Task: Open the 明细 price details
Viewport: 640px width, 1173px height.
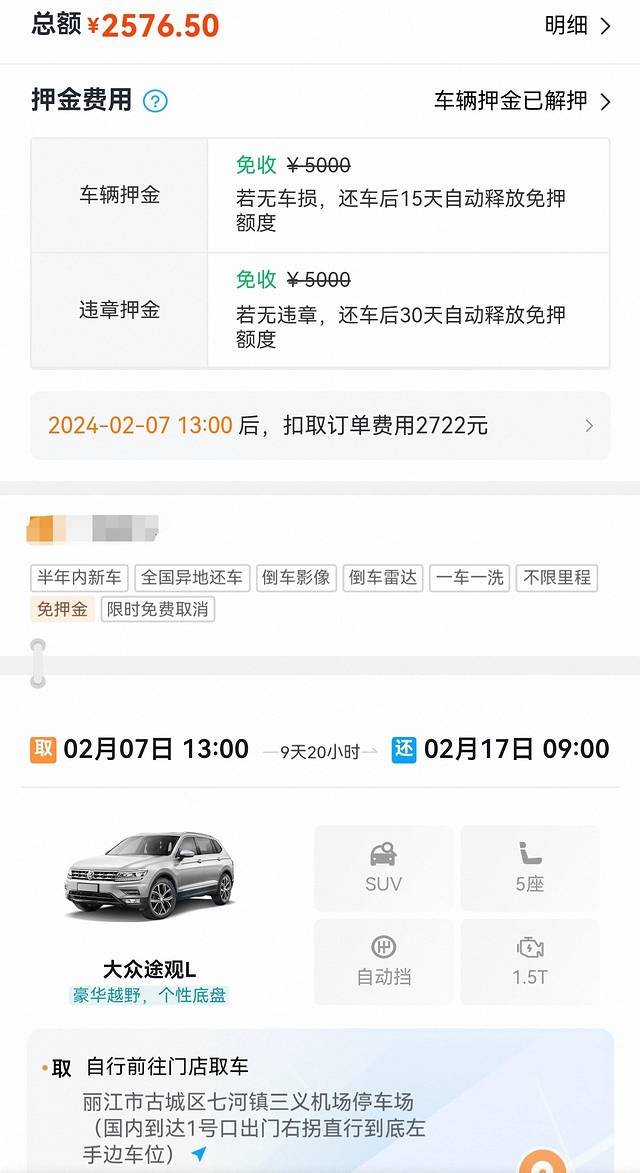Action: click(x=577, y=26)
